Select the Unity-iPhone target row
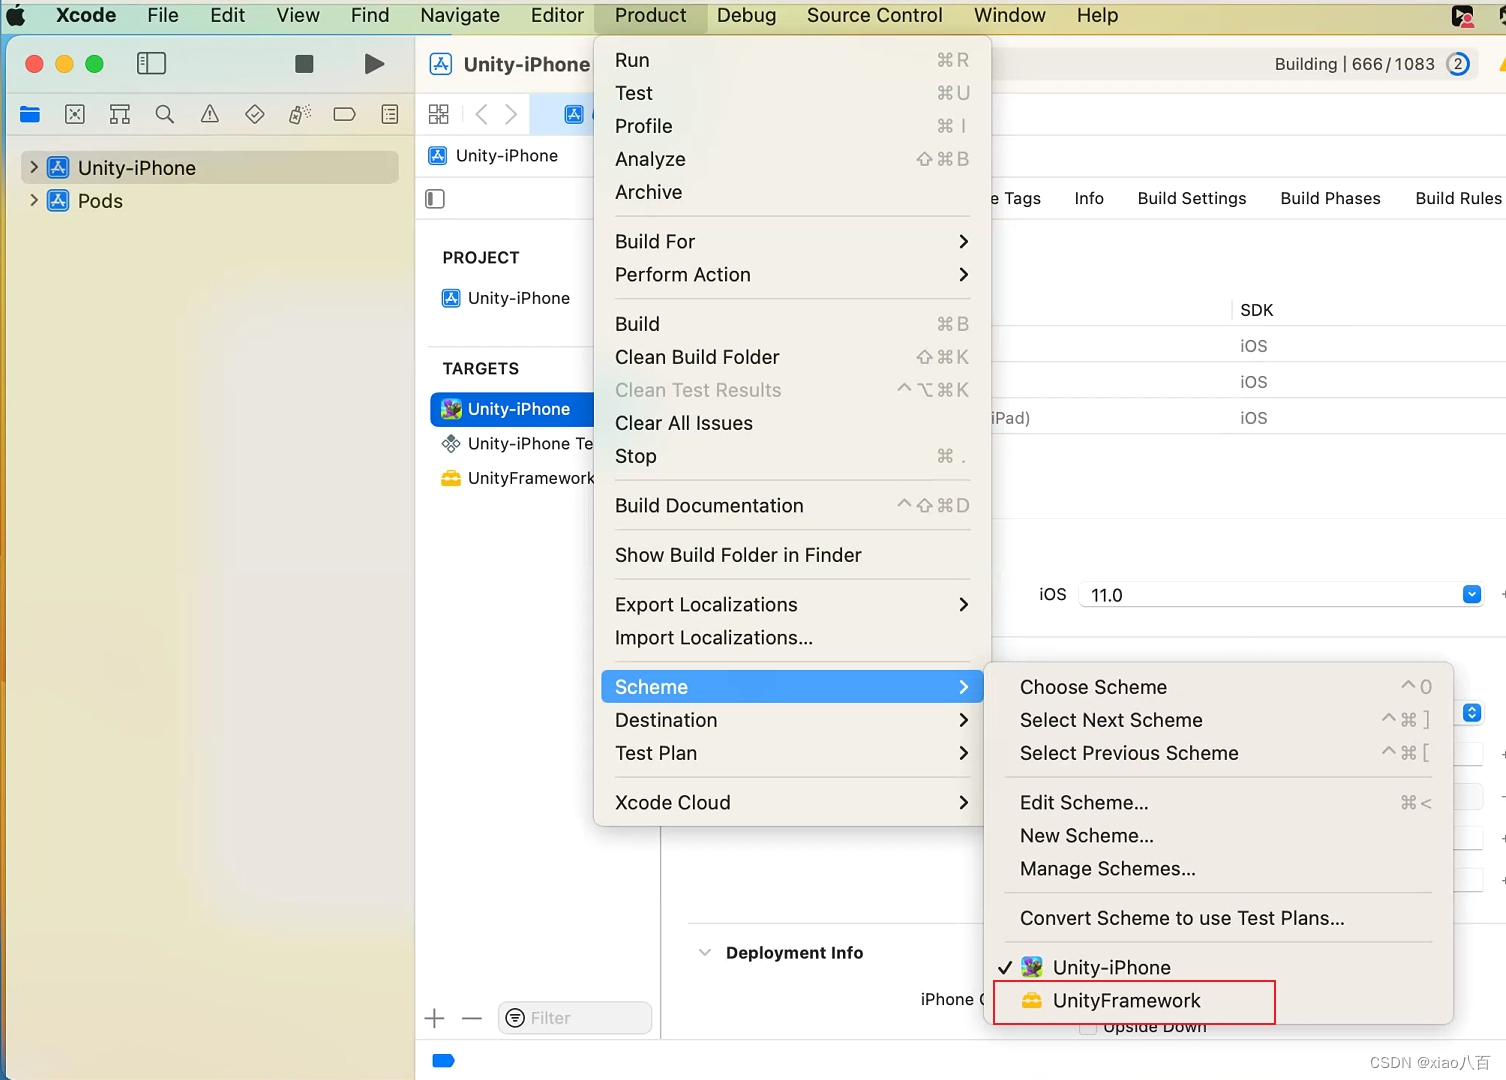1506x1080 pixels. click(512, 409)
